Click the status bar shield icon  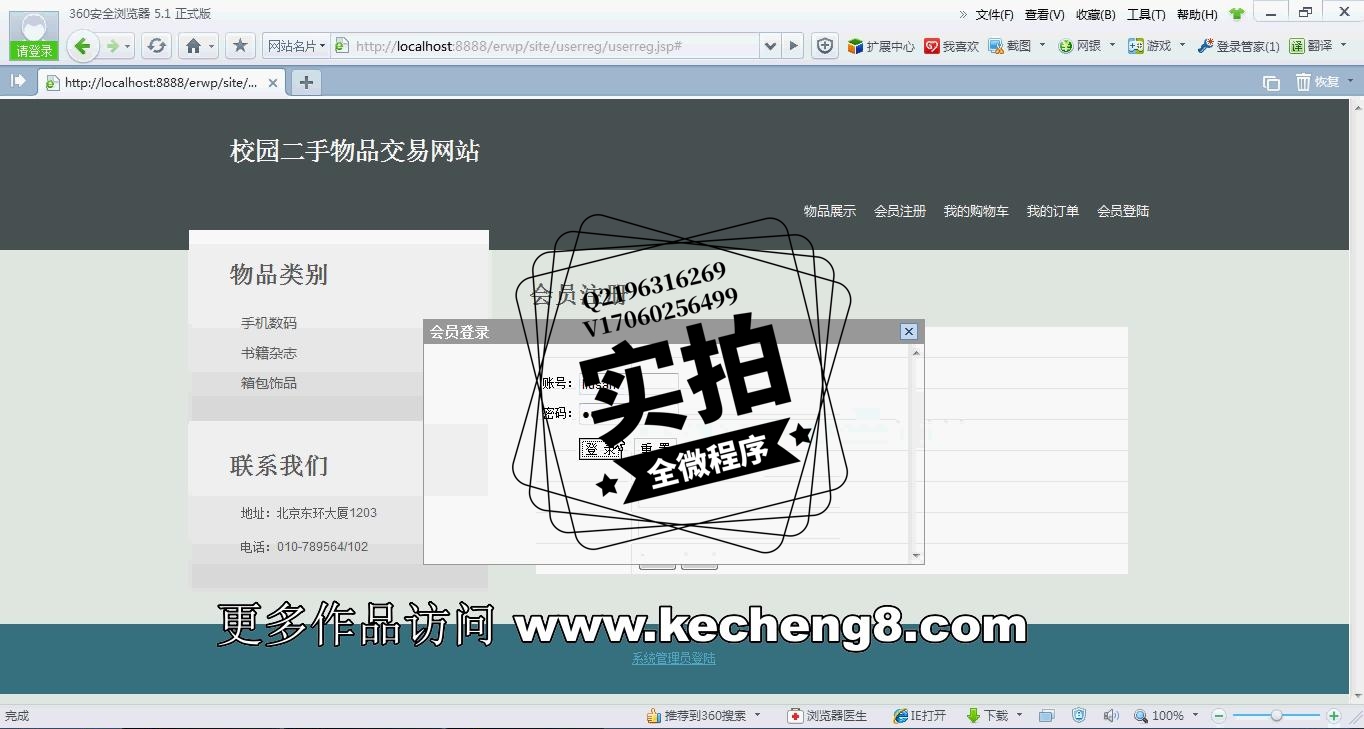1079,716
